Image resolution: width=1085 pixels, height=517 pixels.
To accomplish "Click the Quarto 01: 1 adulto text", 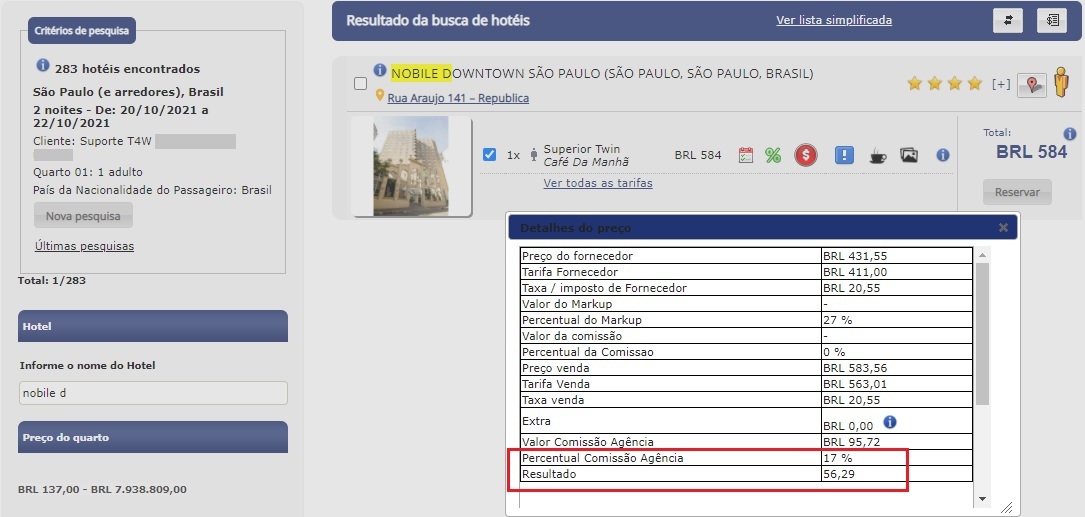I will click(88, 172).
